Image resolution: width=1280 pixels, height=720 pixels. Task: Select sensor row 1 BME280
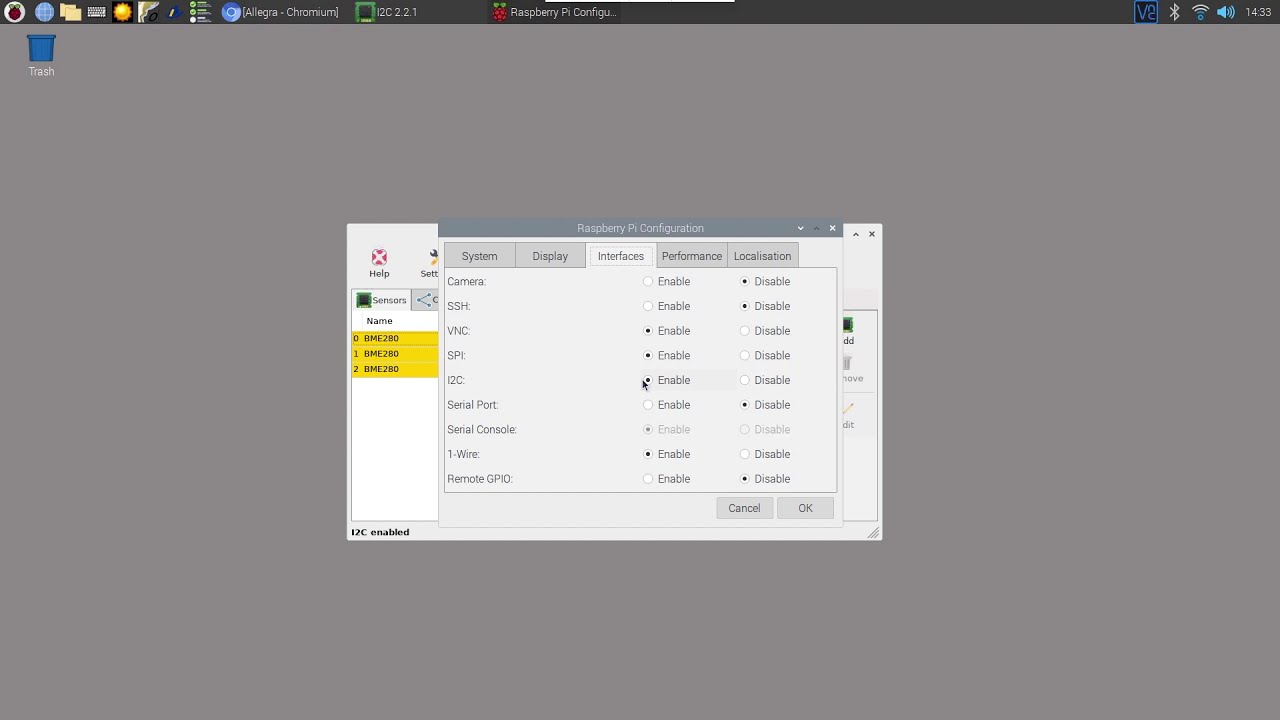click(x=395, y=354)
